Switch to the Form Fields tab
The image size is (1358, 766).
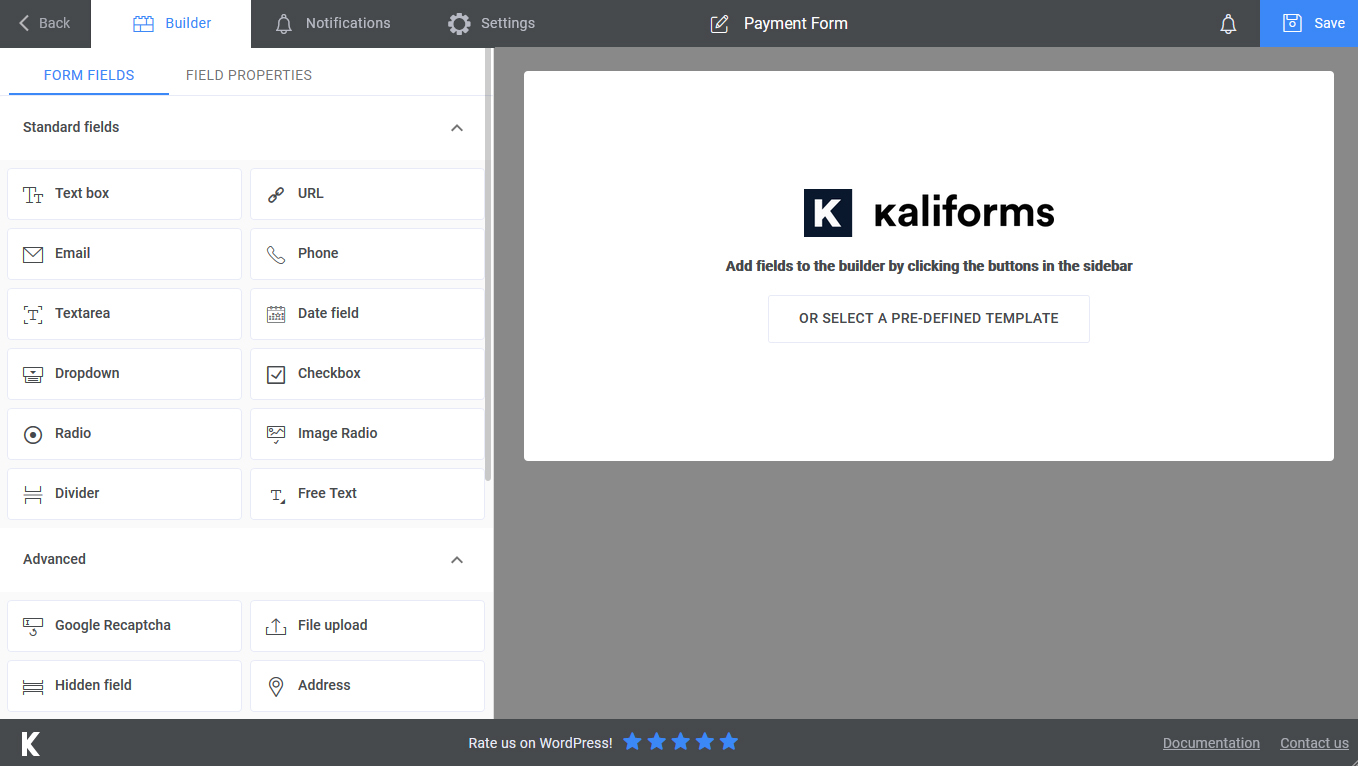pyautogui.click(x=89, y=75)
